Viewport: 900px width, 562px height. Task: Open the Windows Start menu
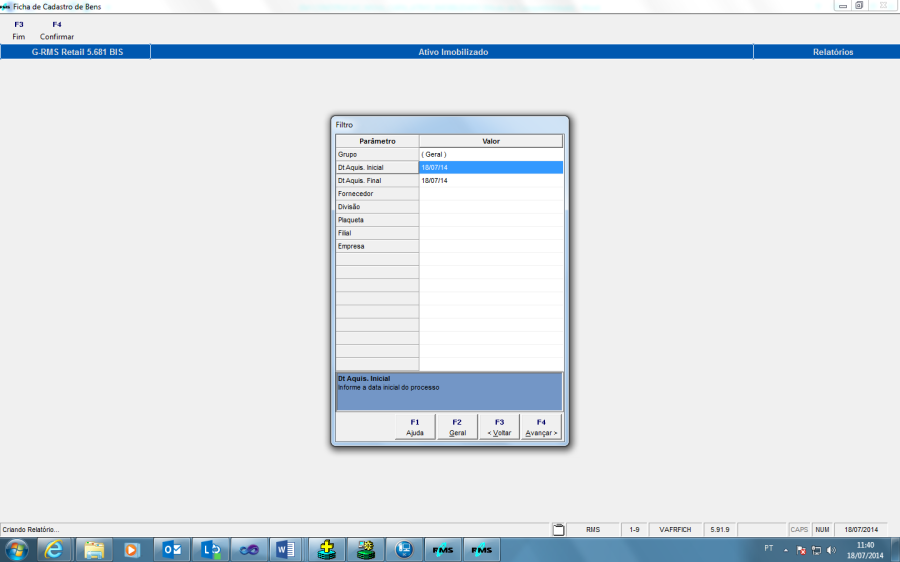coord(16,550)
